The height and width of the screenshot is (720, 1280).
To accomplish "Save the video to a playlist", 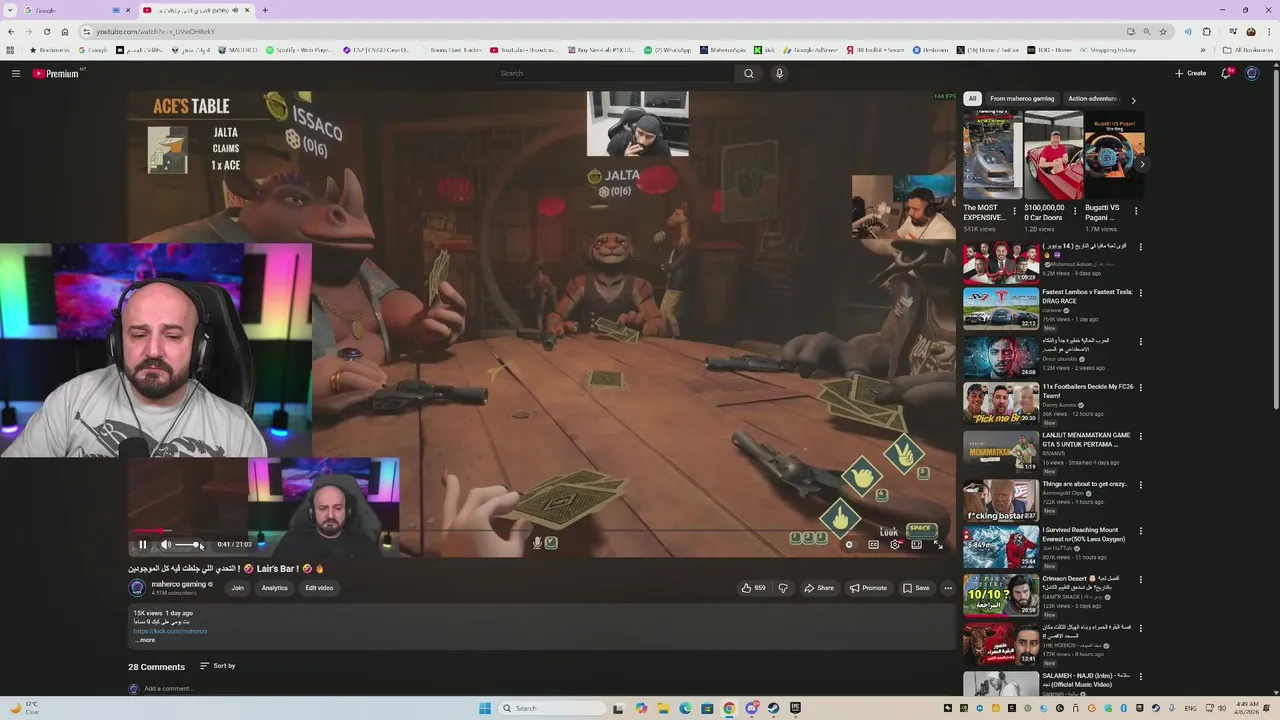I will tap(916, 588).
